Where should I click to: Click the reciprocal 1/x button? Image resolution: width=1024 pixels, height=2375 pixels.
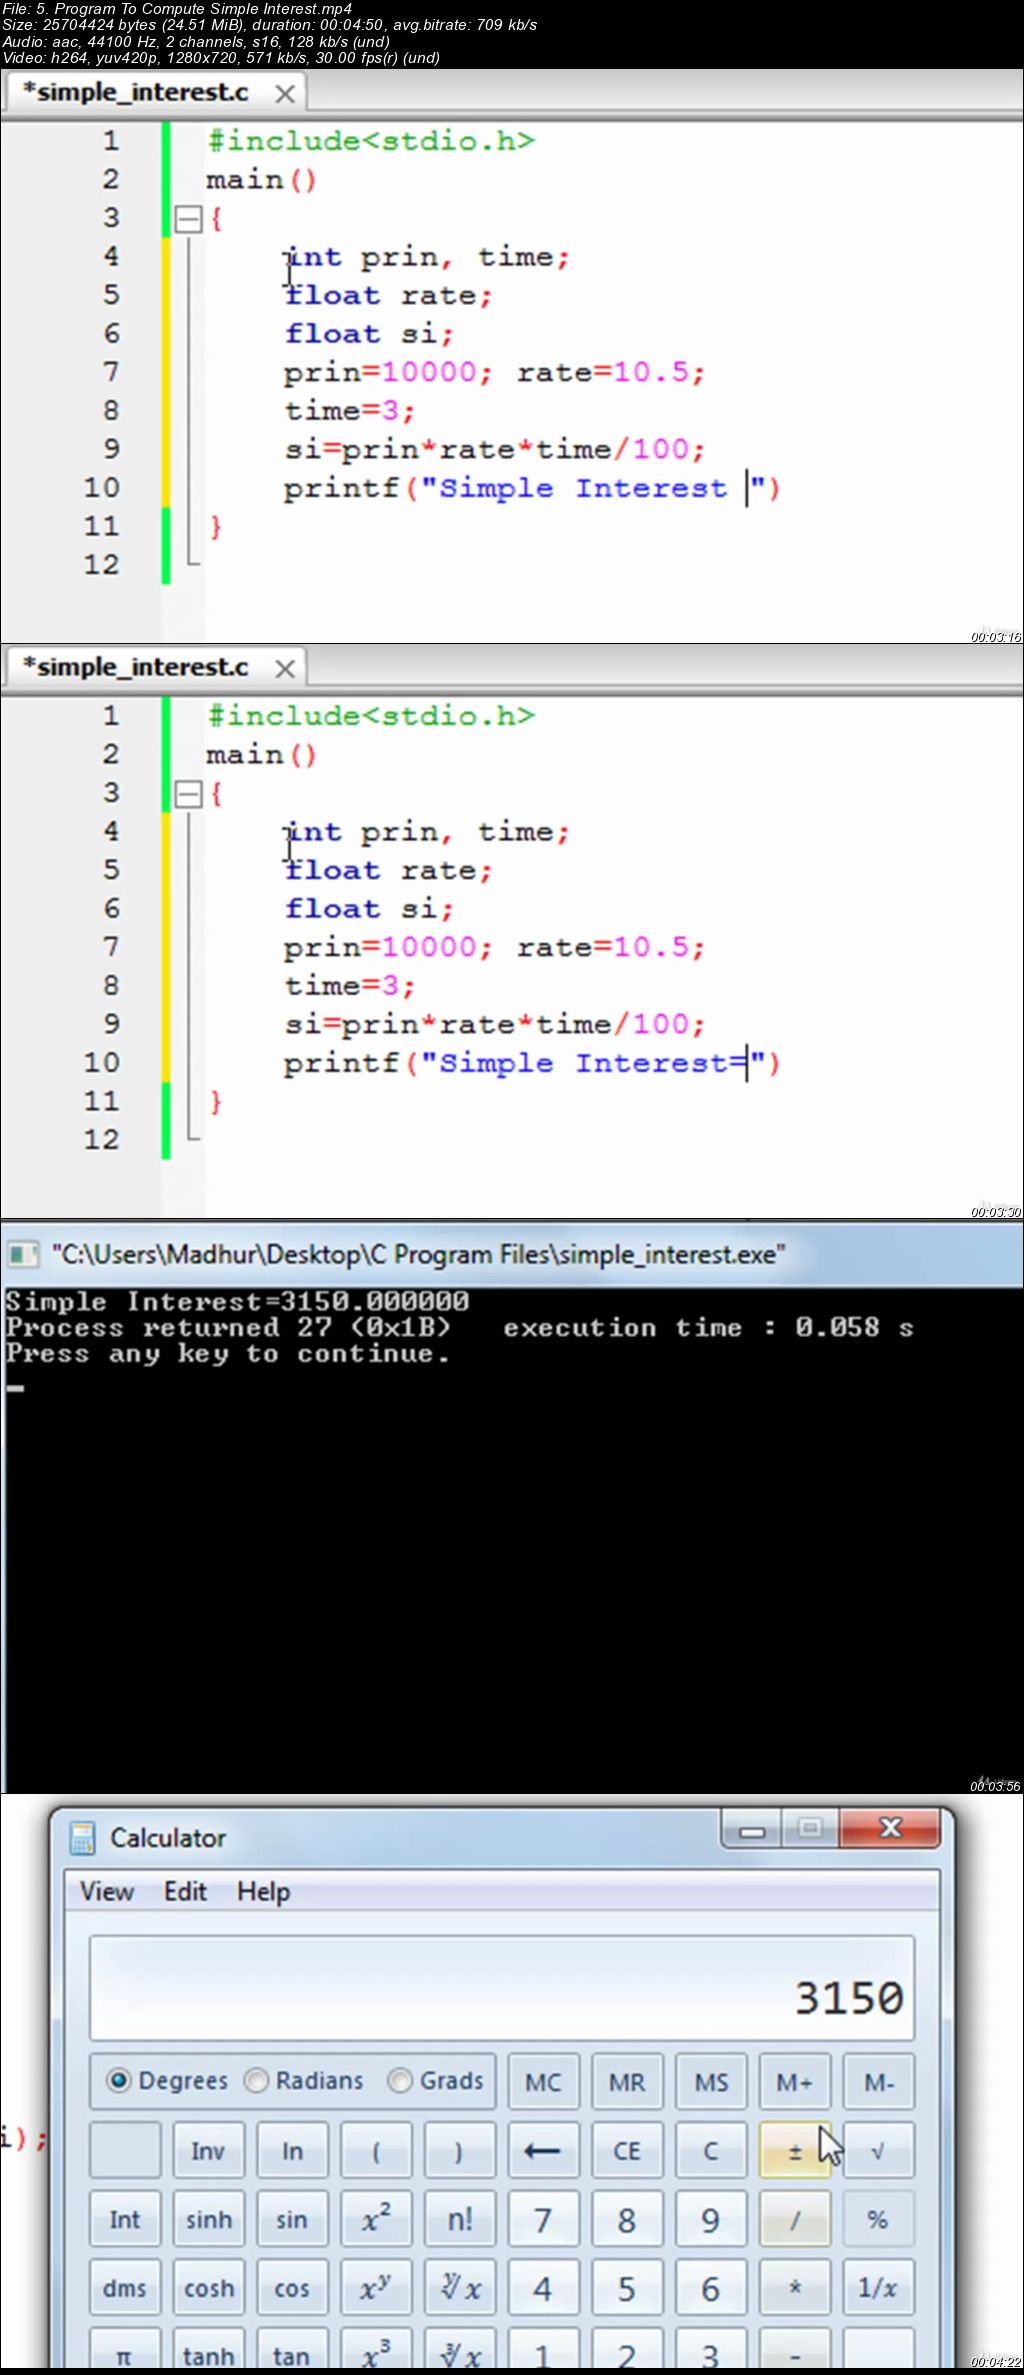point(878,2288)
